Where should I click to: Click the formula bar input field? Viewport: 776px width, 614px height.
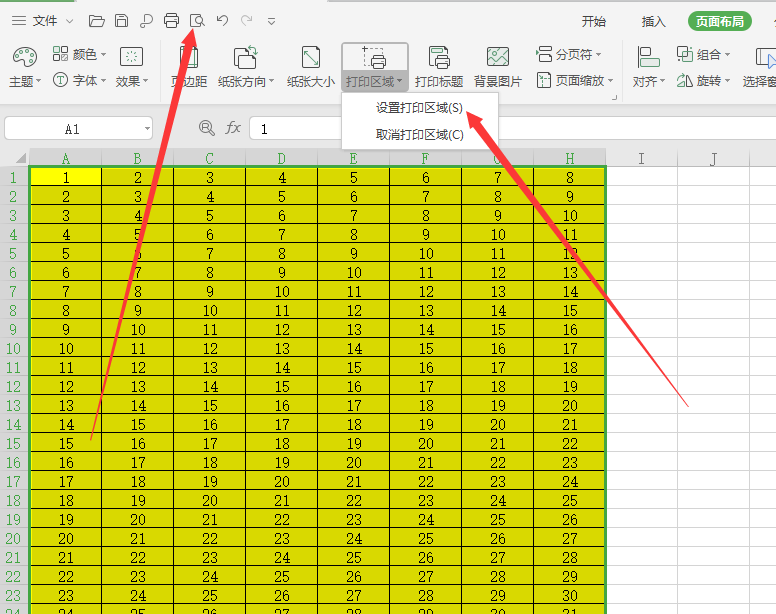513,129
